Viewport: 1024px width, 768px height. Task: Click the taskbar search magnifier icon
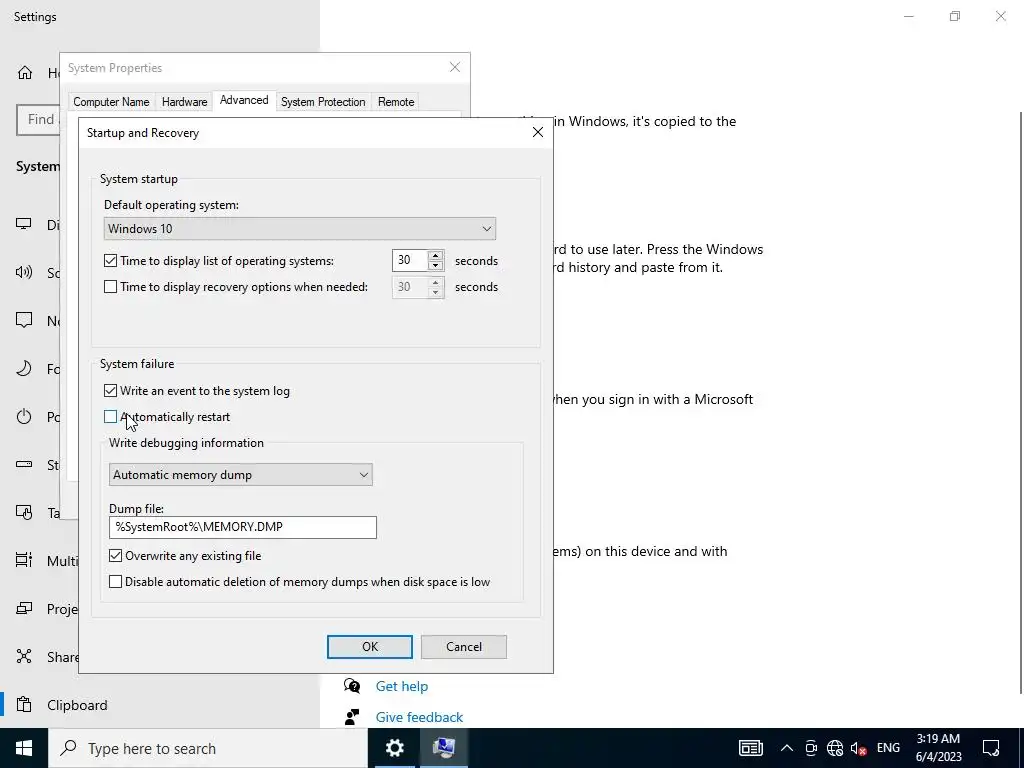[x=68, y=748]
